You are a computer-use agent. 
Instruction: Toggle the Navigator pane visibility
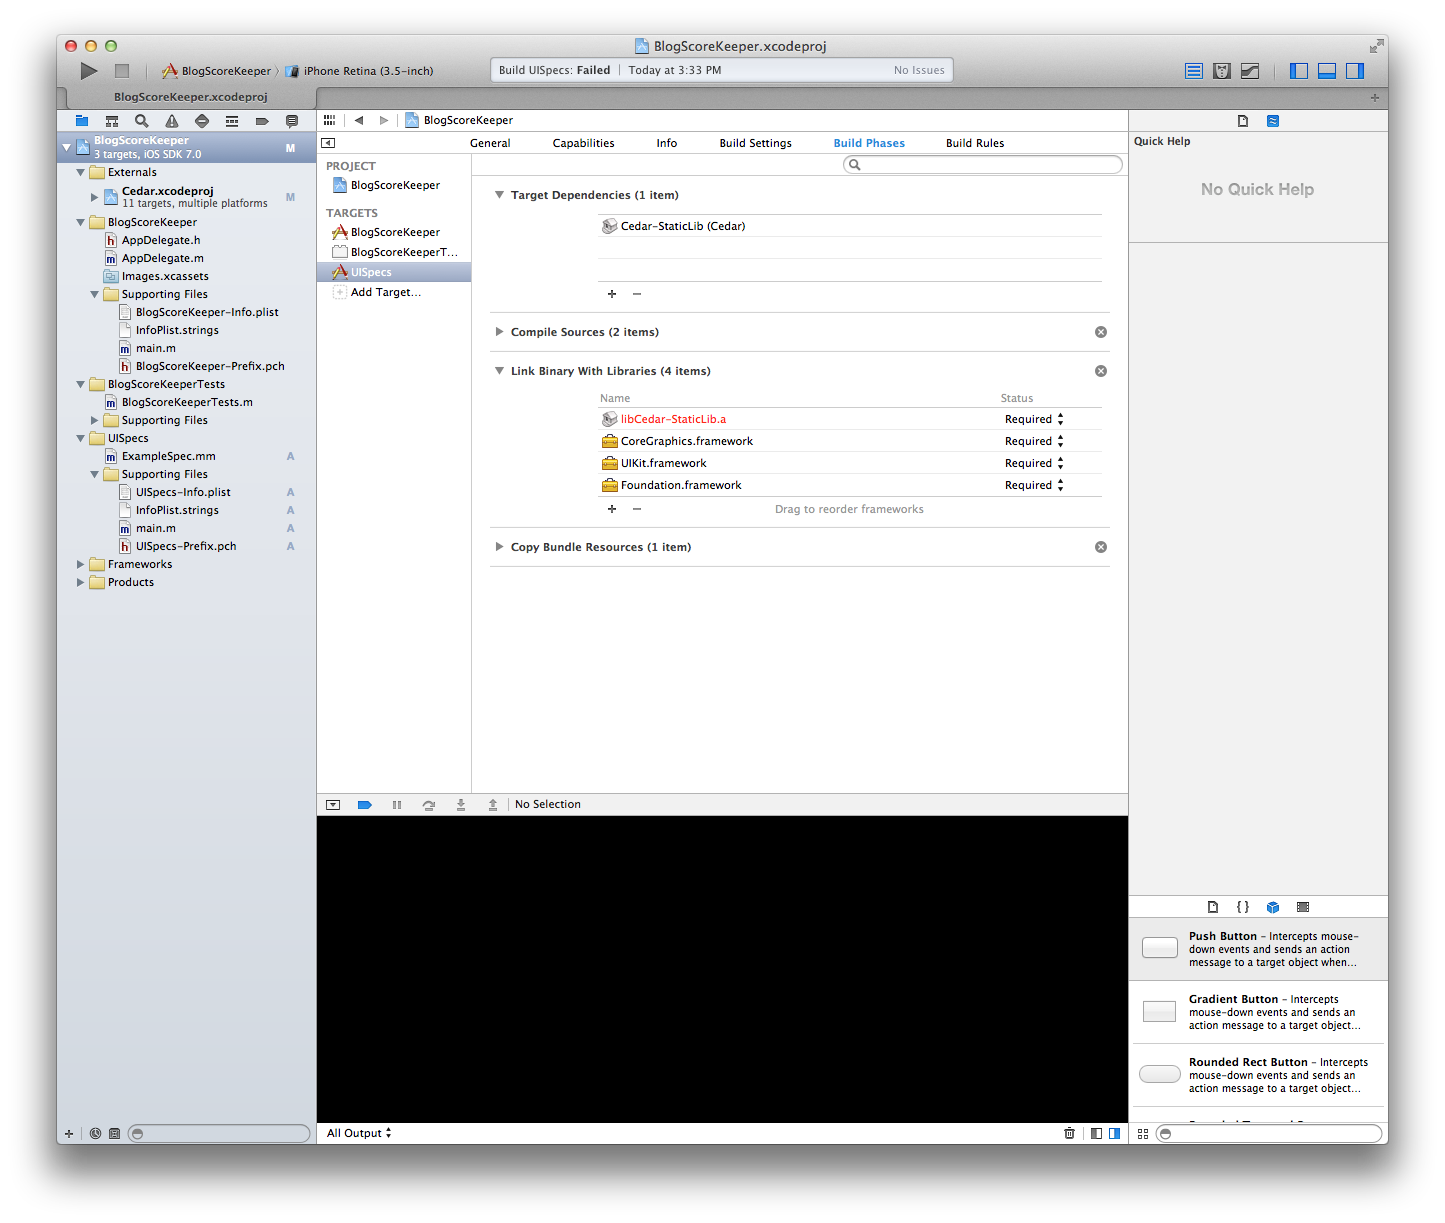click(1299, 71)
